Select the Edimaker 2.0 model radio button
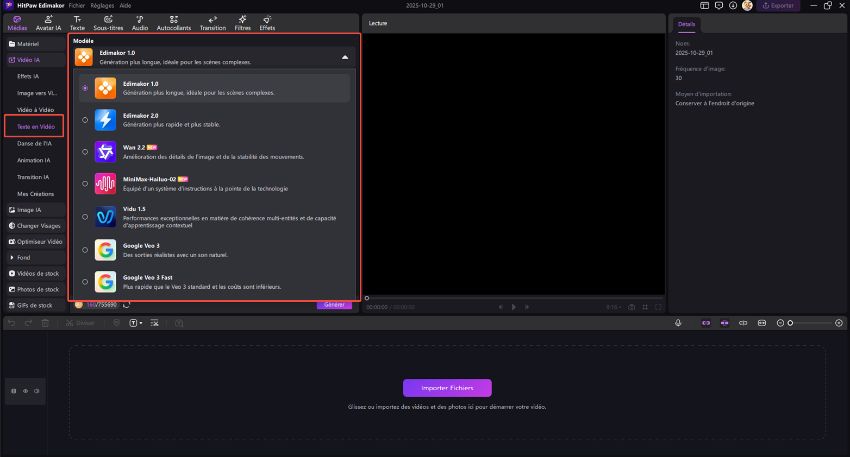This screenshot has height=457, width=850. [x=85, y=120]
